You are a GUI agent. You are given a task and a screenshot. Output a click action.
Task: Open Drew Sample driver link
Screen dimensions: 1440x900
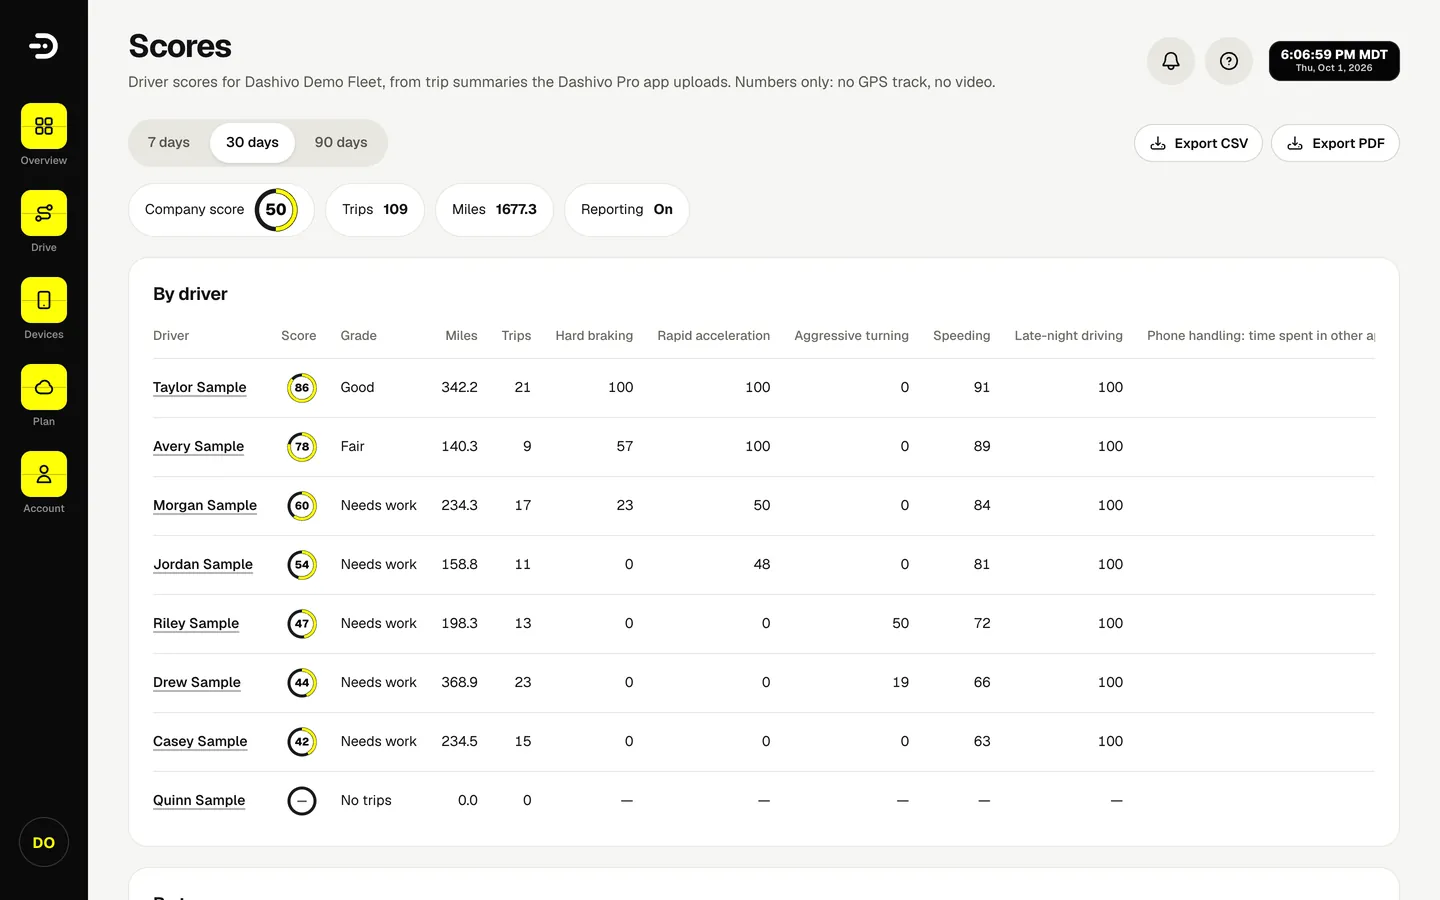(197, 683)
